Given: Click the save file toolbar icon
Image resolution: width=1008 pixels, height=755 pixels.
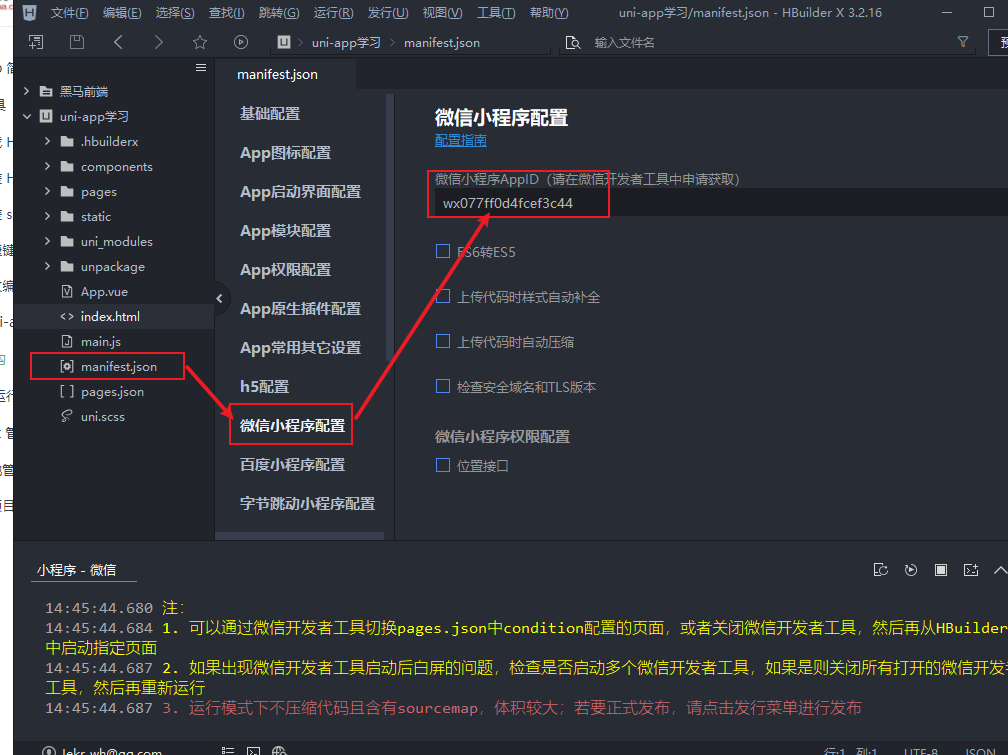Looking at the screenshot, I should [x=77, y=42].
